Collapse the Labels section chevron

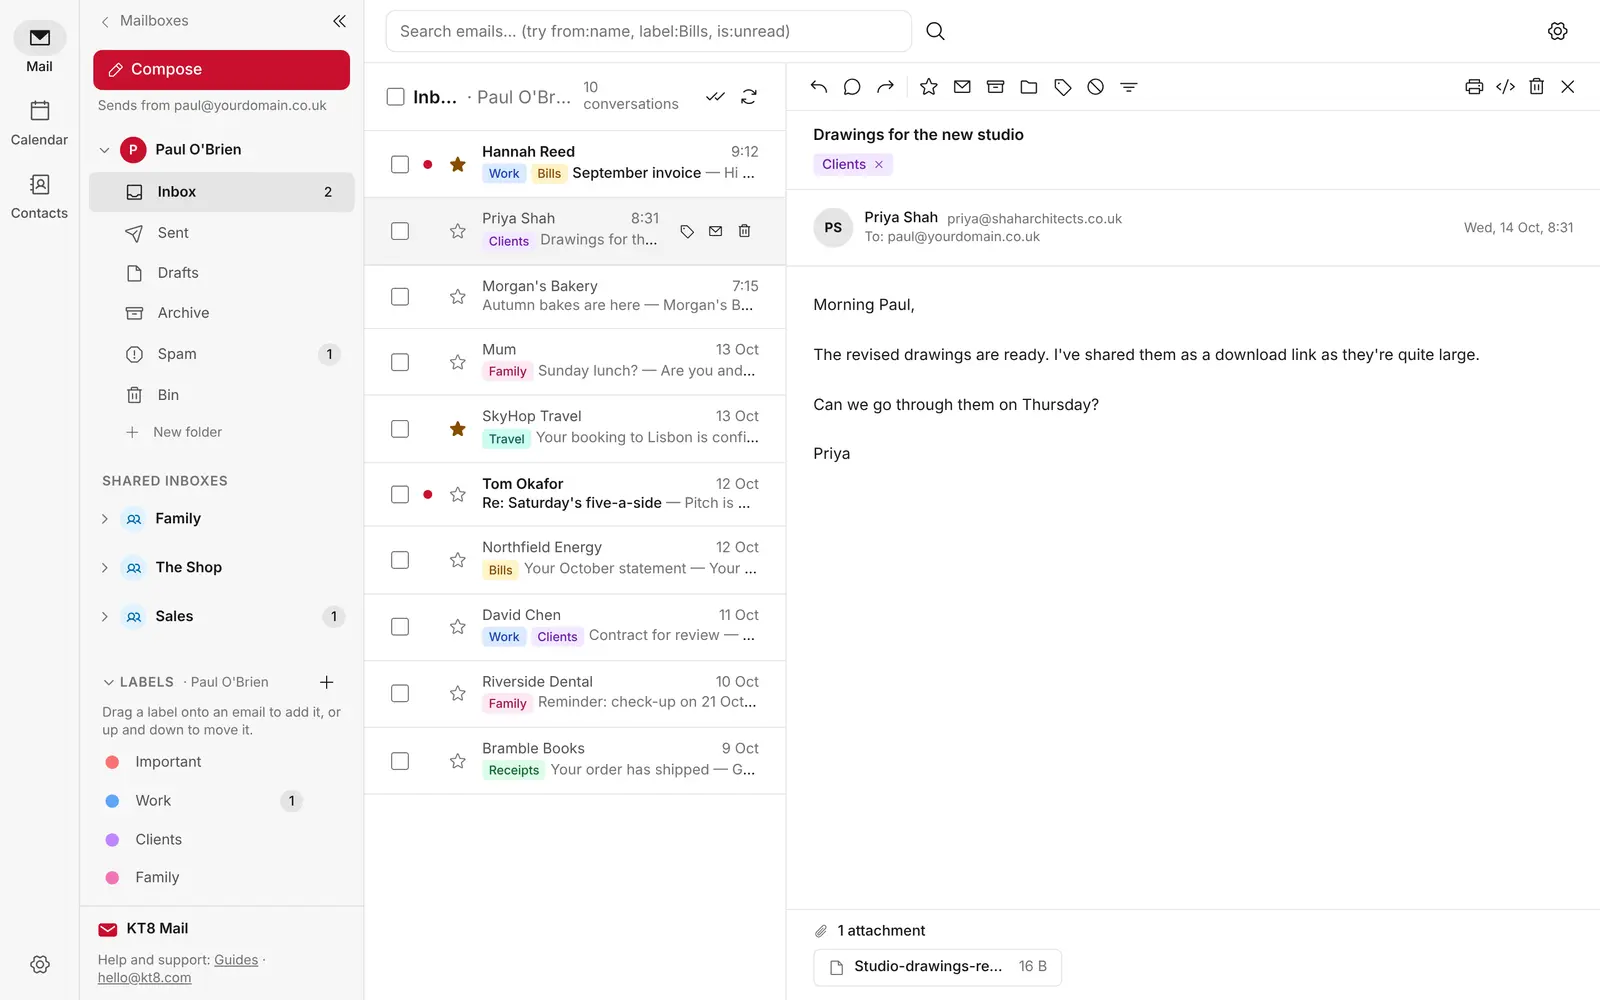109,682
